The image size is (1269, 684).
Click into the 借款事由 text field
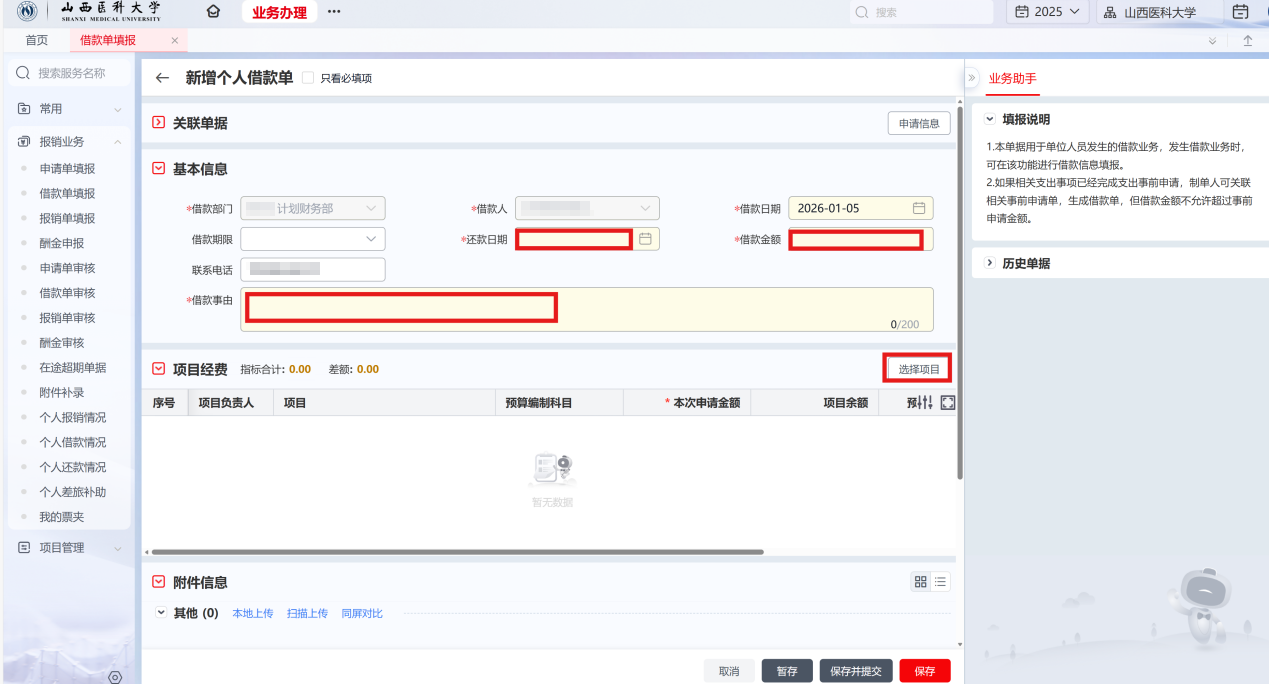586,309
